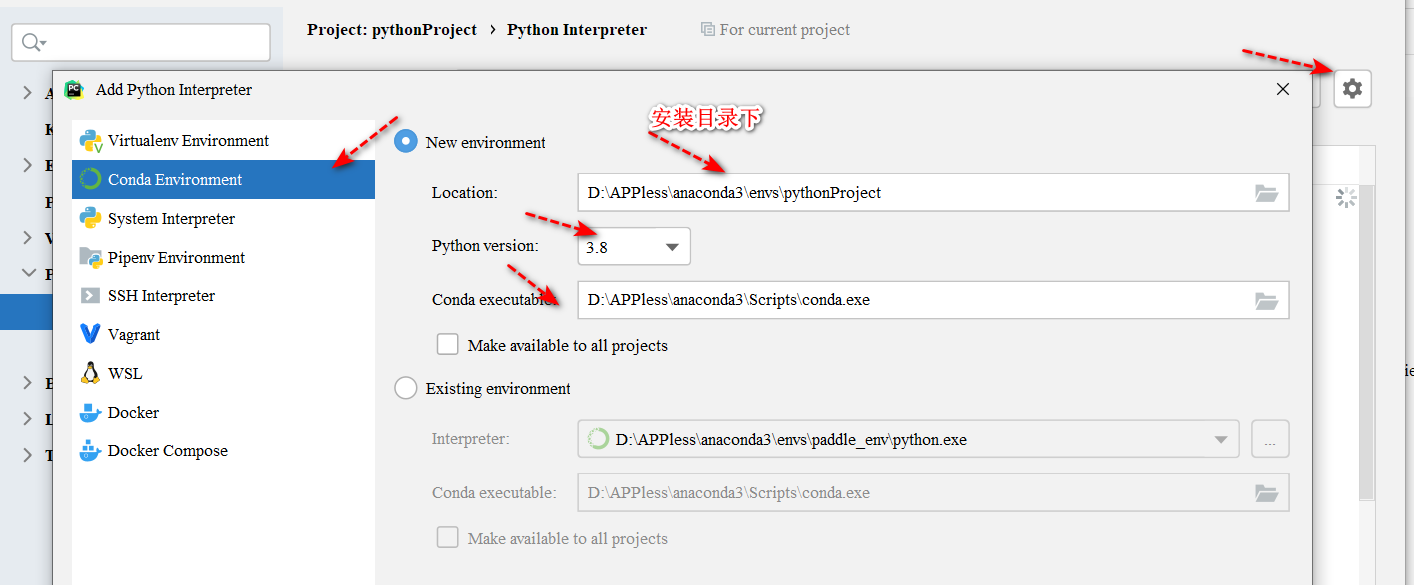
Task: Browse folder for Conda executable path
Action: tap(1267, 300)
